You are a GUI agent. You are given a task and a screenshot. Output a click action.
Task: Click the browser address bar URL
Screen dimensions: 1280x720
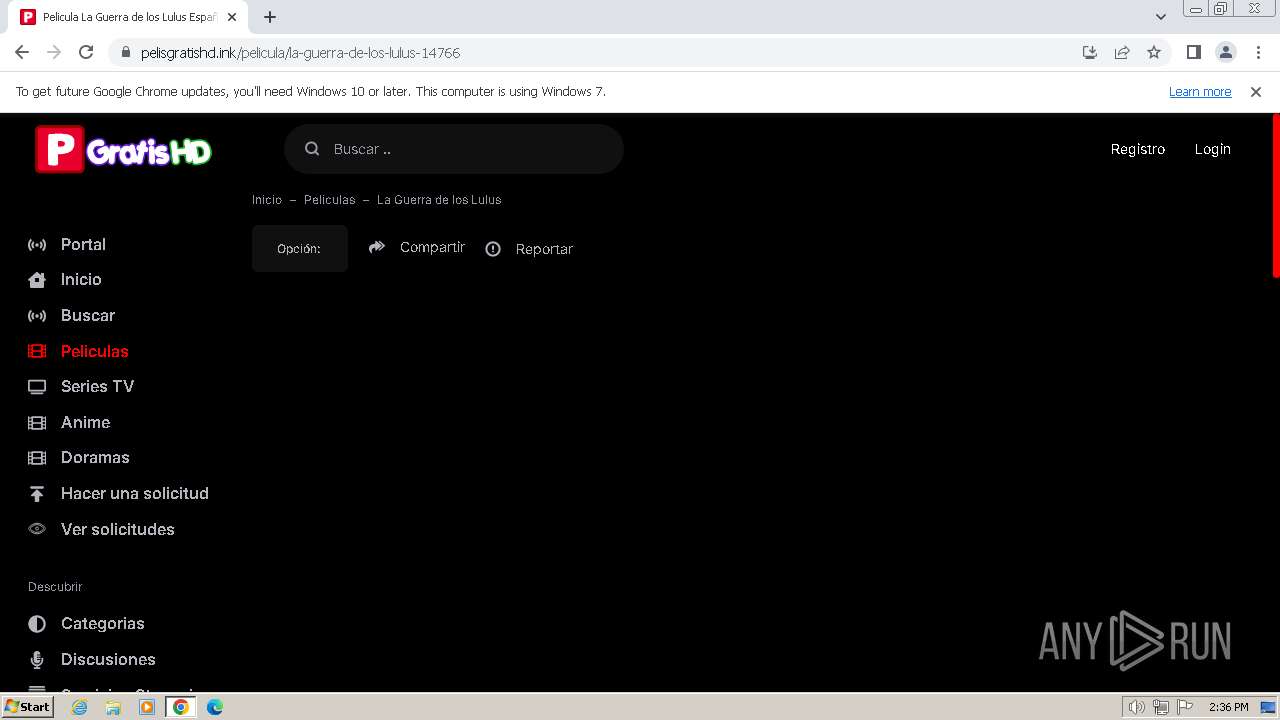[x=300, y=53]
